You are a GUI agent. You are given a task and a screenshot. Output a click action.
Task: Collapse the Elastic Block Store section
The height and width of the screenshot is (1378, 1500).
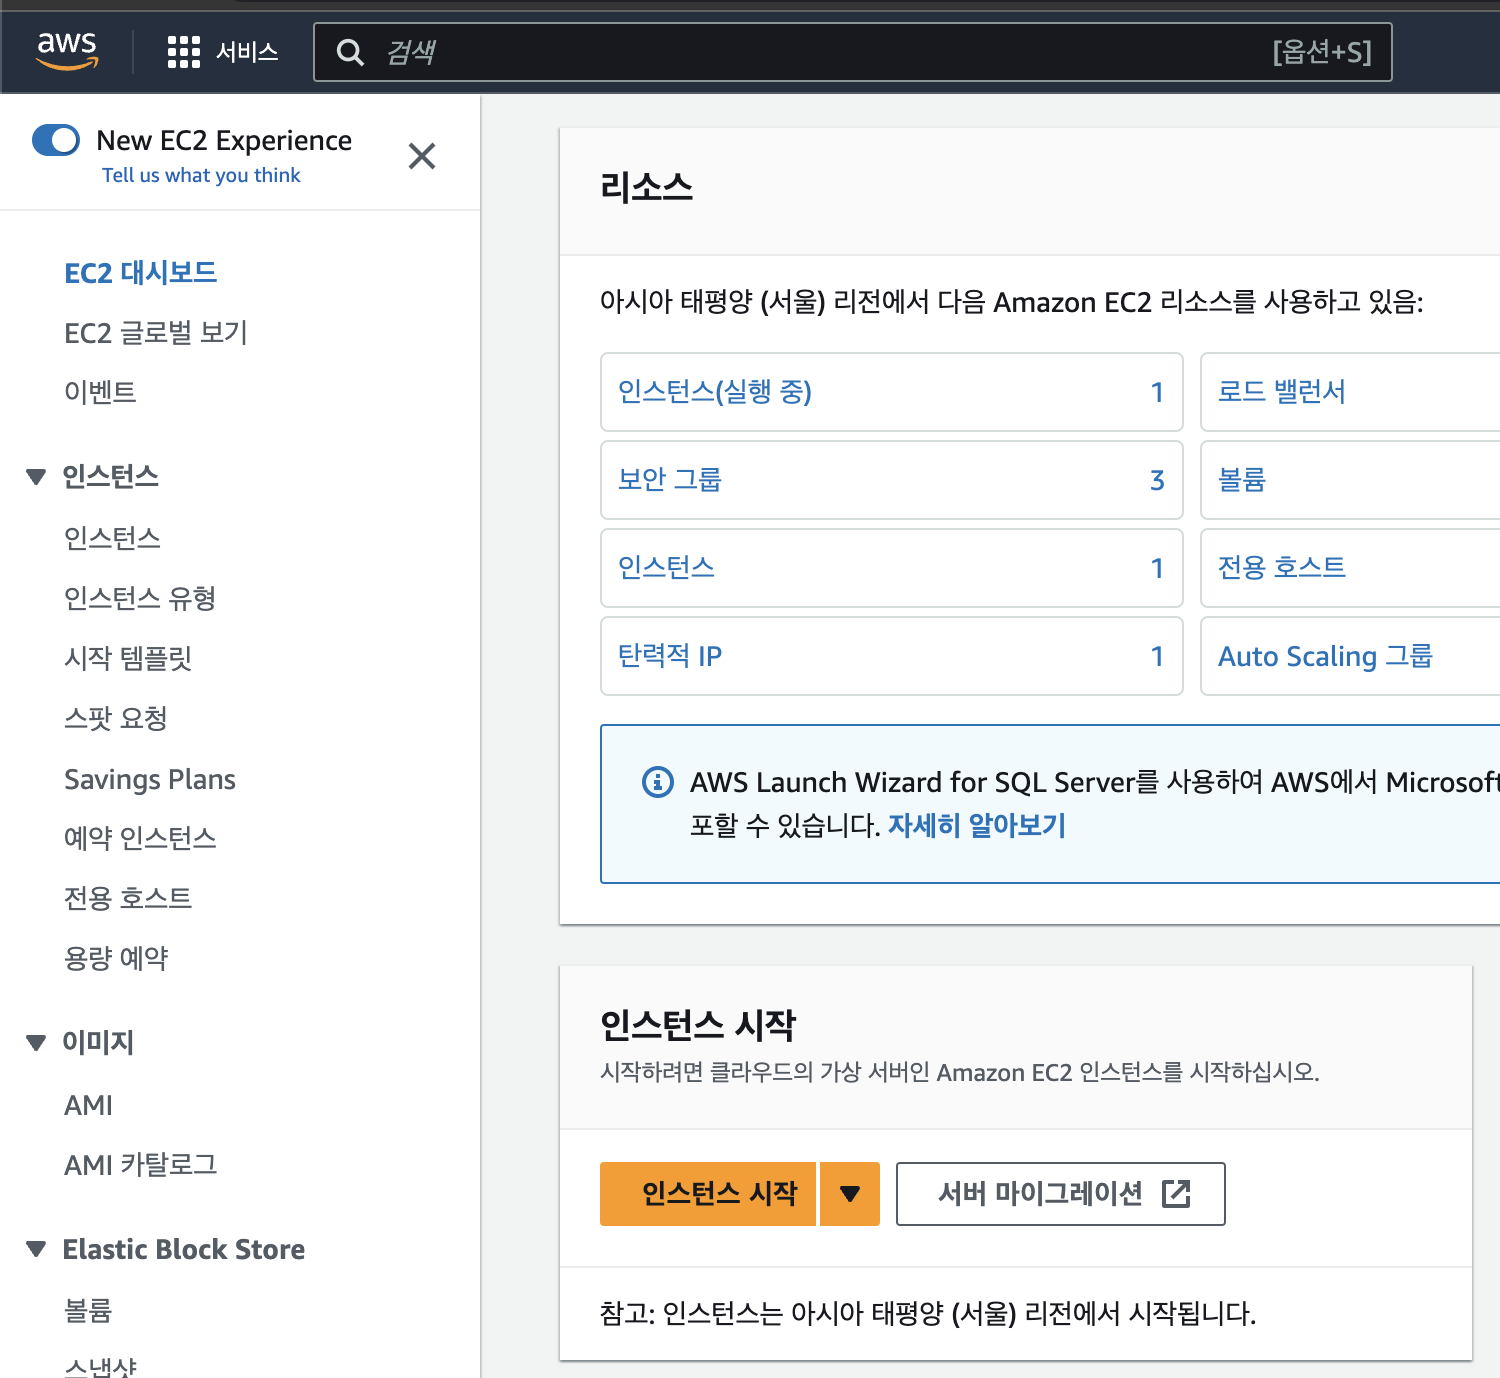click(36, 1249)
